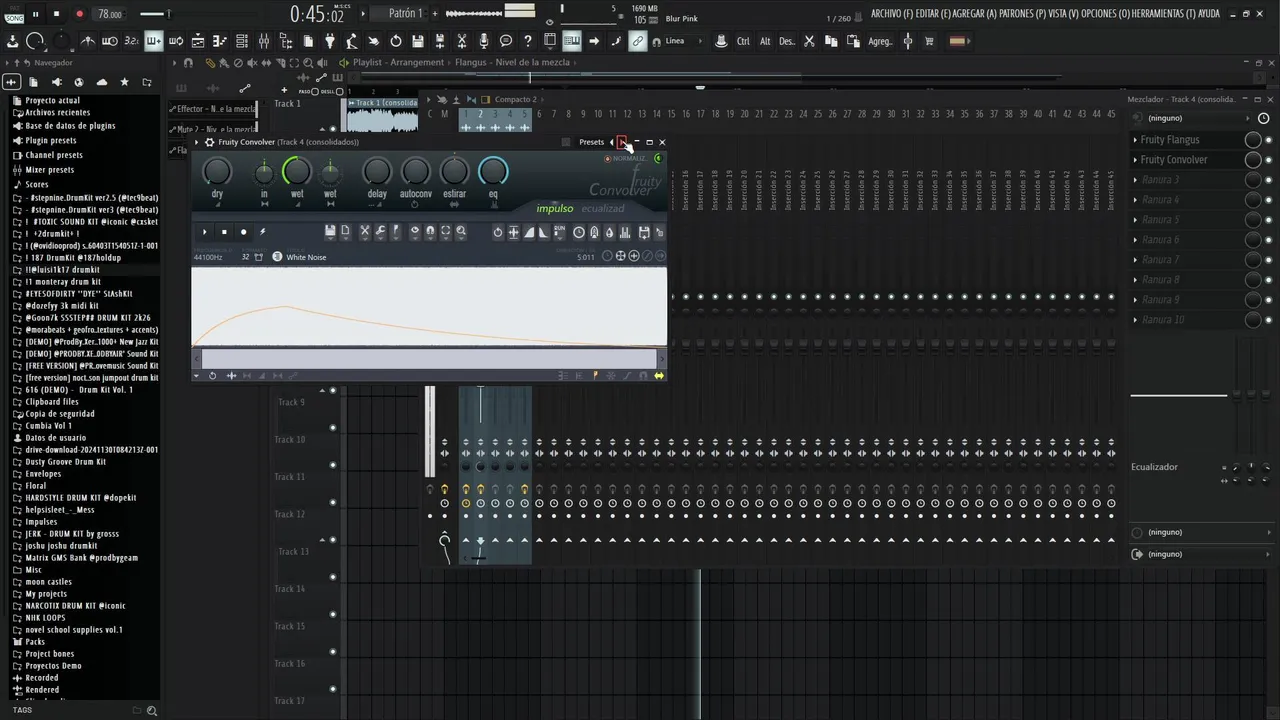Add new pattern with plus button
Viewport: 1280px width, 720px height.
pyautogui.click(x=433, y=14)
